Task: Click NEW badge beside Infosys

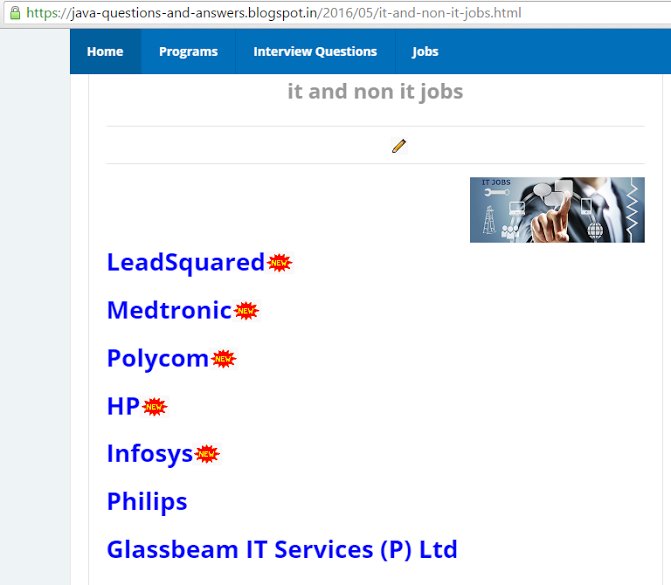Action: tap(207, 454)
